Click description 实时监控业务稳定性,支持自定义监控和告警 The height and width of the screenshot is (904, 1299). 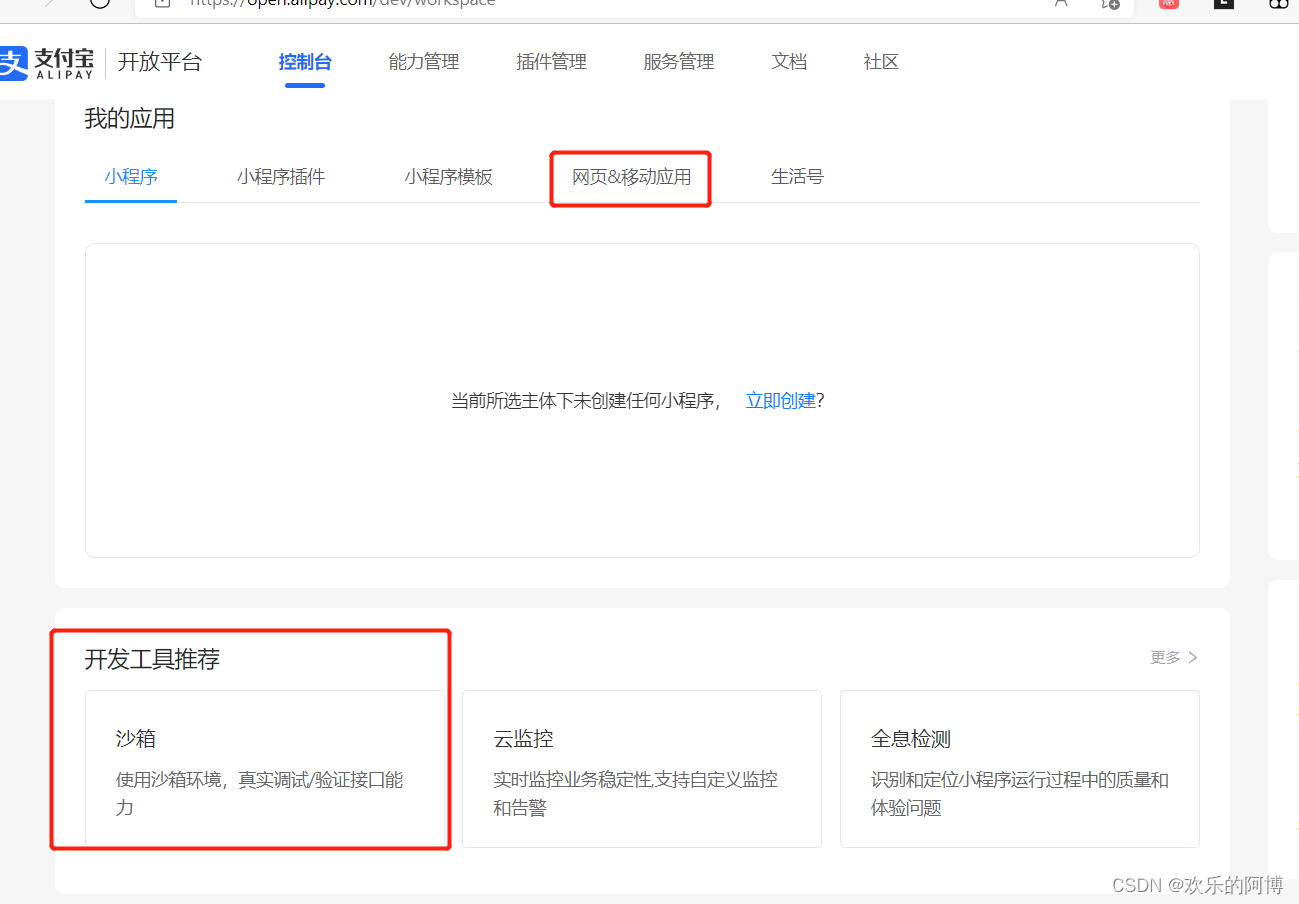pyautogui.click(x=636, y=793)
